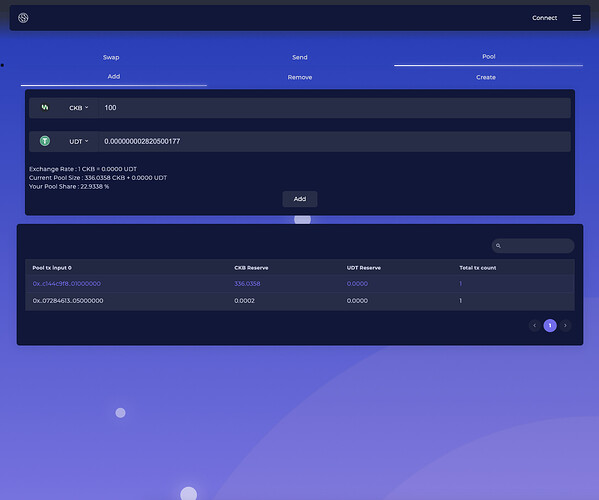Select page 1 pagination button
The image size is (599, 500).
click(x=550, y=325)
